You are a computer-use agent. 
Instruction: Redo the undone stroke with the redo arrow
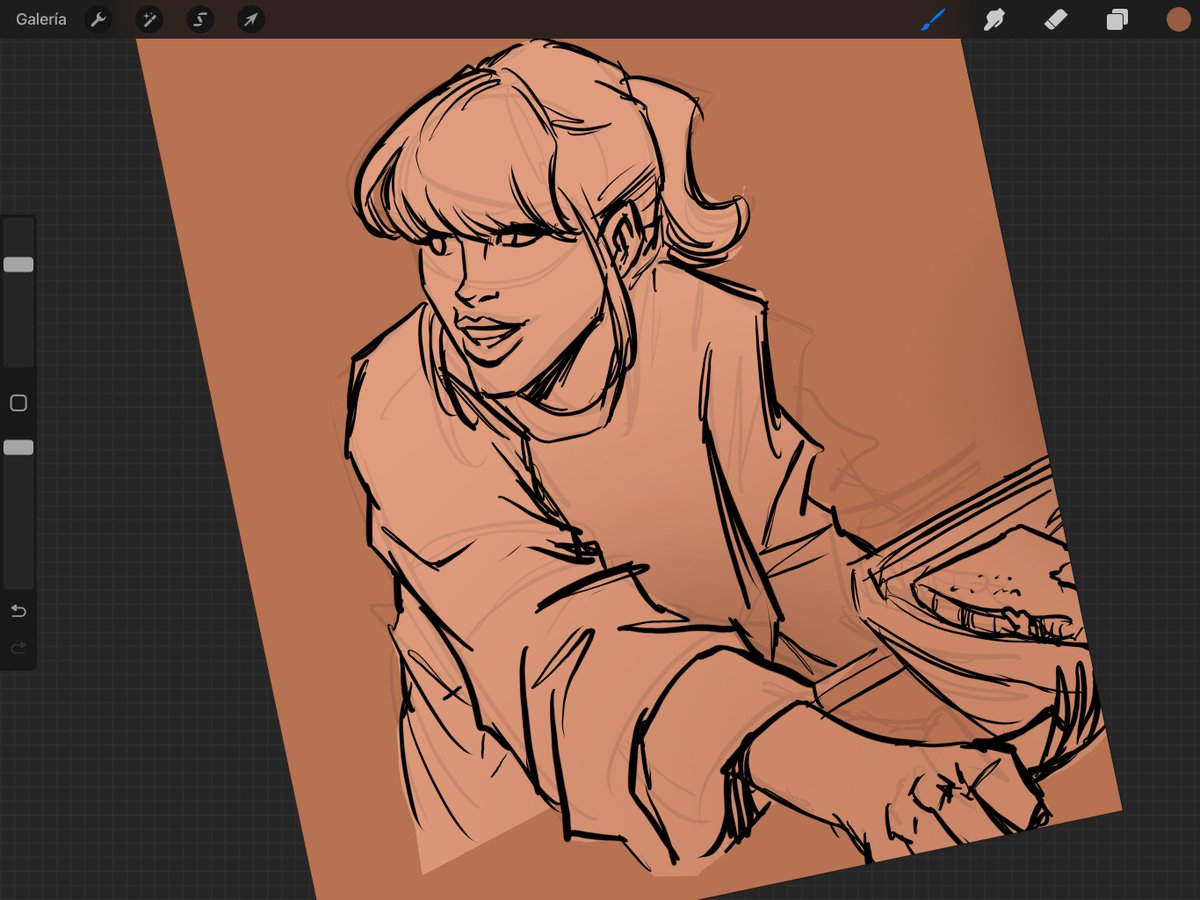pyautogui.click(x=18, y=648)
